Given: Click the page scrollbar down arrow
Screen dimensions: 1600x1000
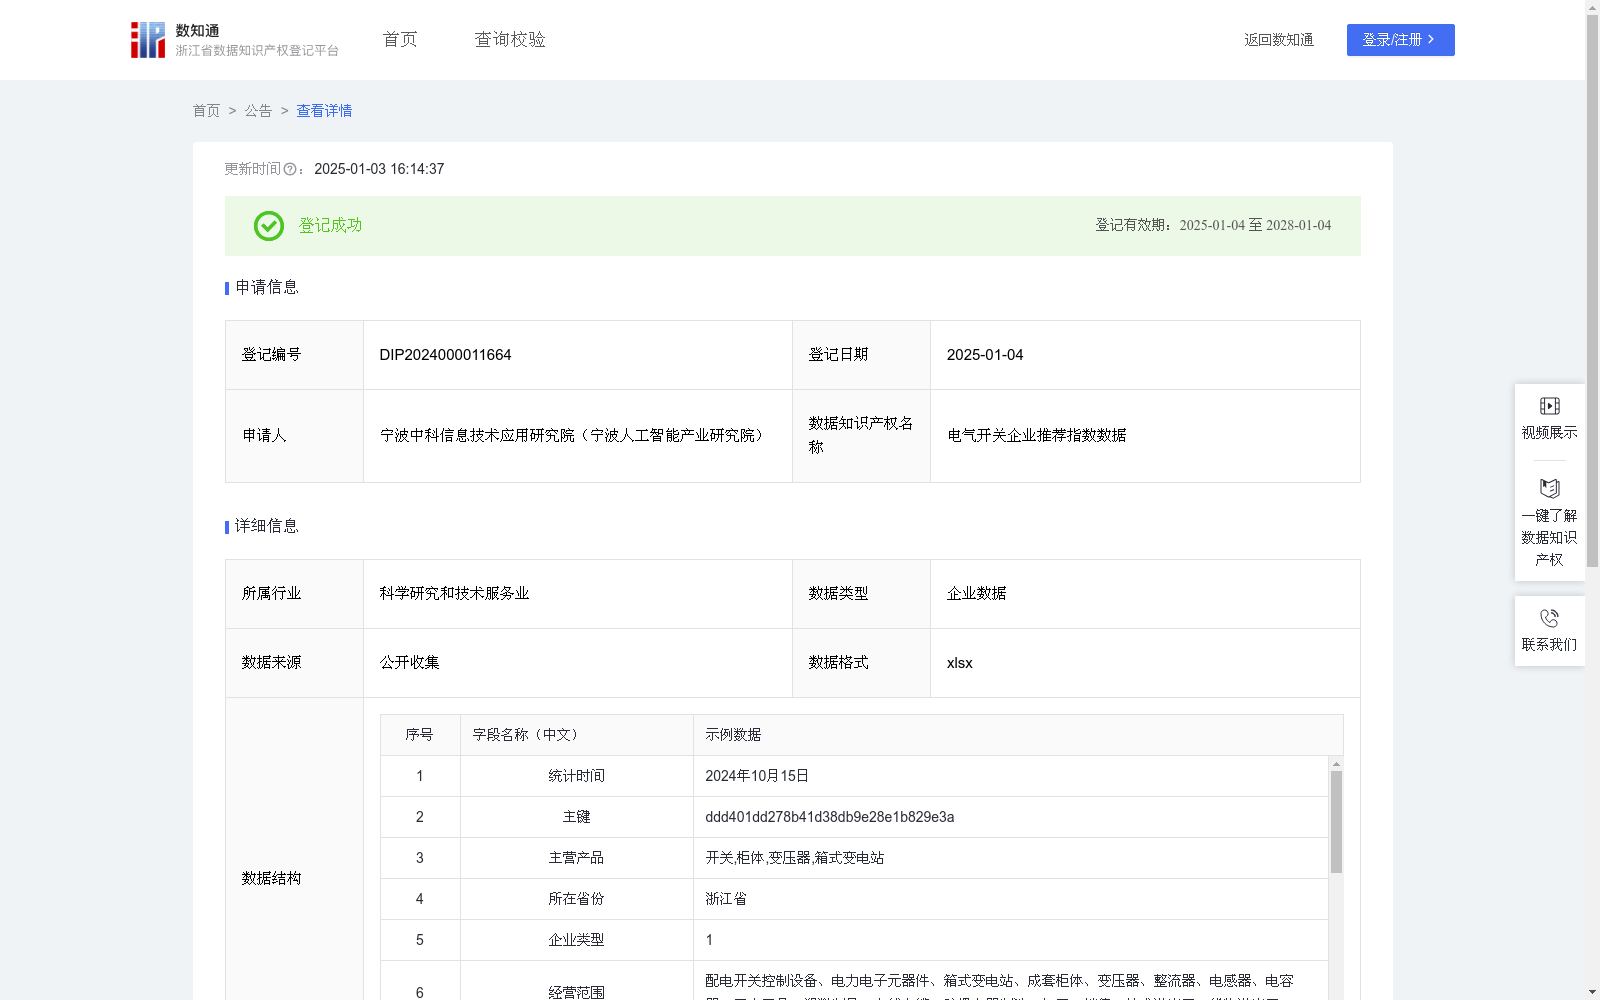Looking at the screenshot, I should point(1592,993).
